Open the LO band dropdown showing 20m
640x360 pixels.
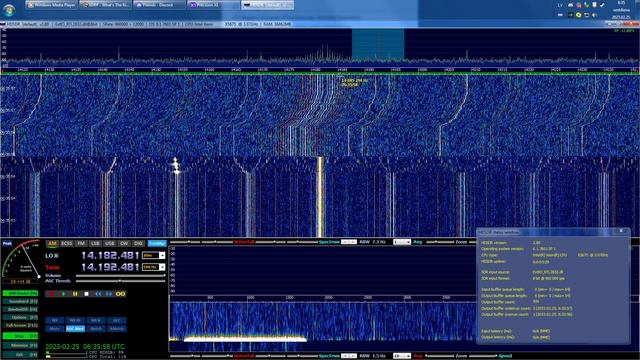[153, 256]
